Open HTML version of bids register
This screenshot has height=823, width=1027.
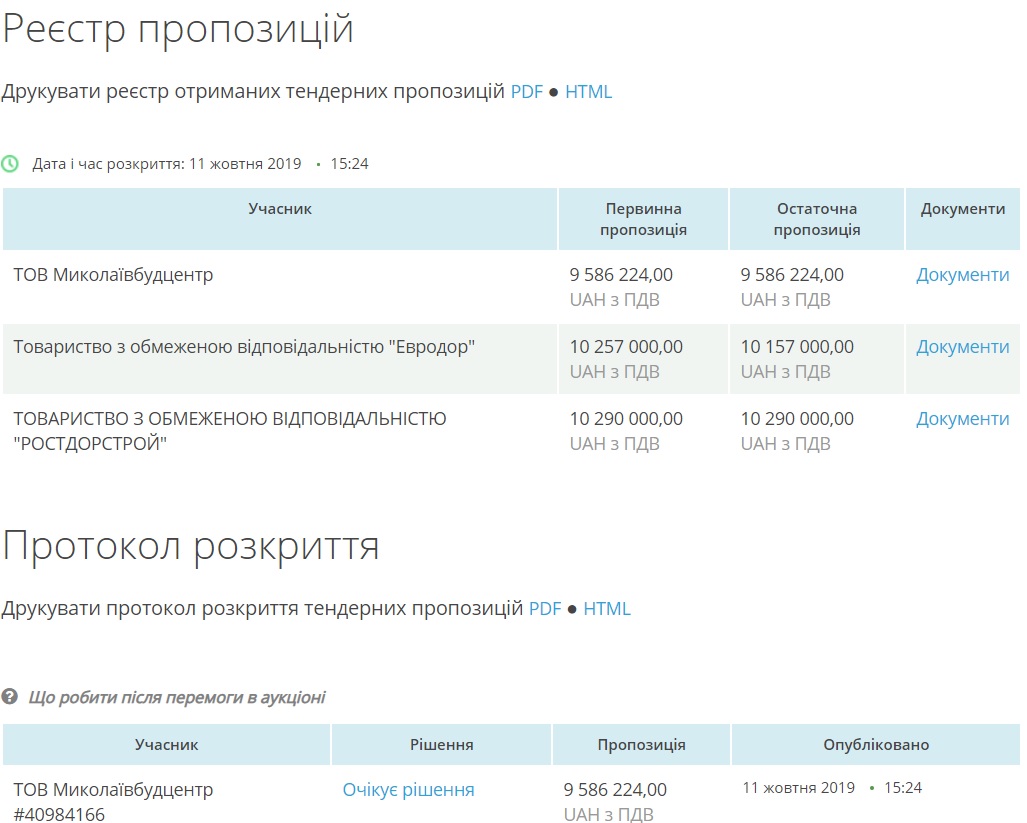click(588, 92)
